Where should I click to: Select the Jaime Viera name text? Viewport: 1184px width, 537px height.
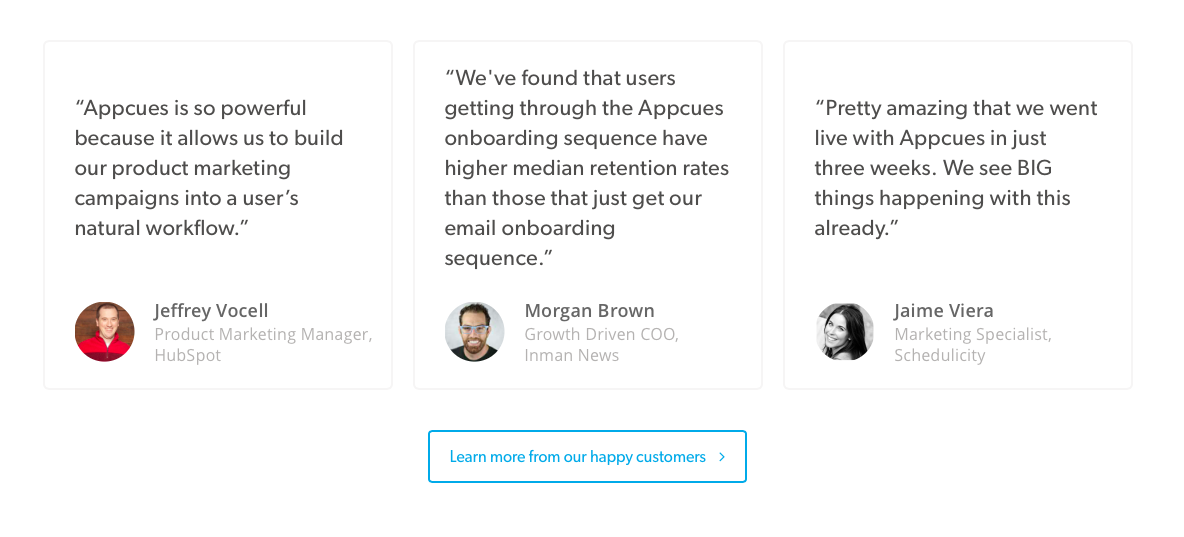pyautogui.click(x=944, y=311)
